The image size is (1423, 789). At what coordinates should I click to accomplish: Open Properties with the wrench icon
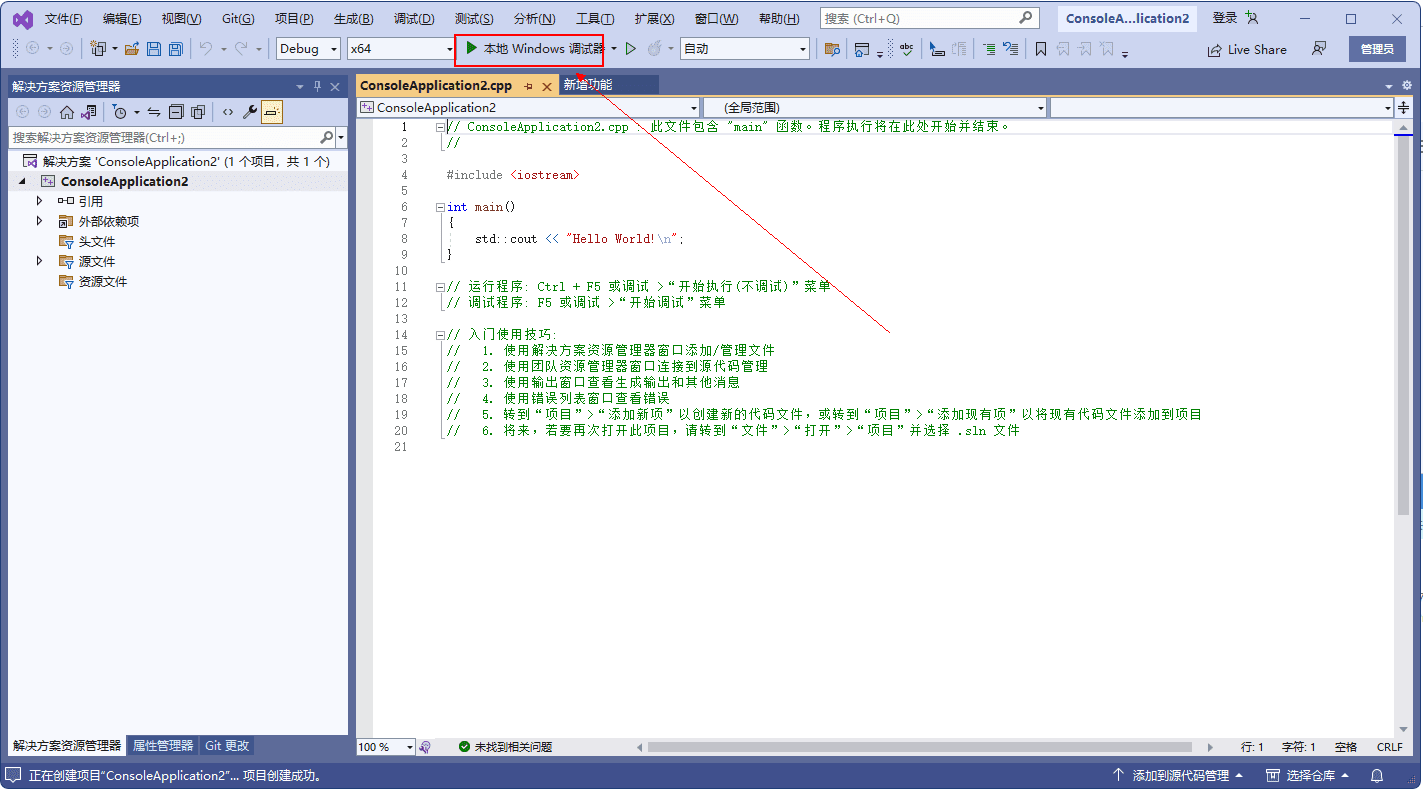(250, 112)
